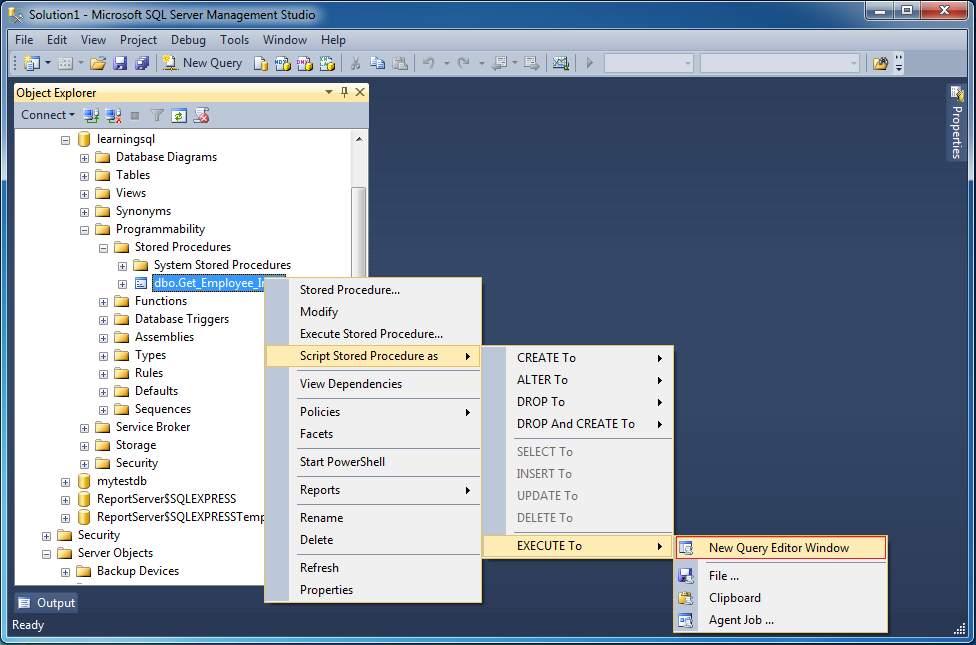Select Start PowerShell from context menu
The image size is (976, 645).
(373, 462)
